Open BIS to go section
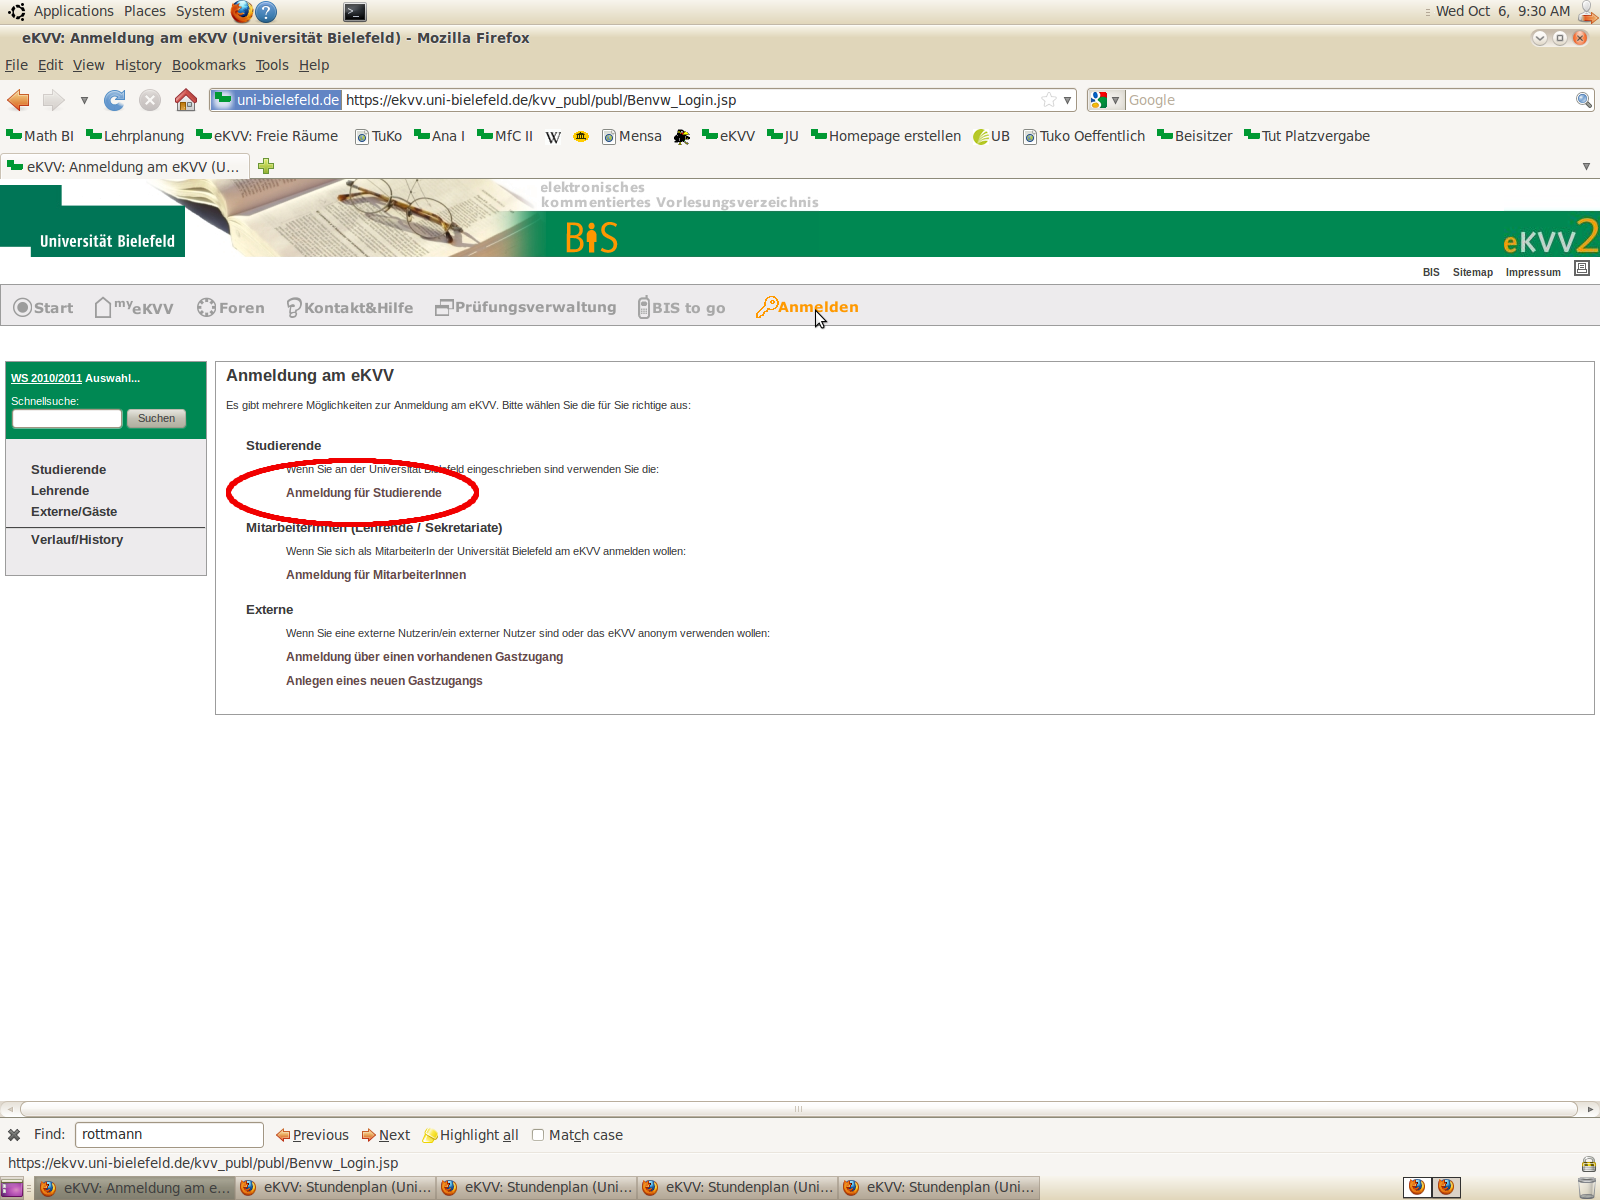The height and width of the screenshot is (1200, 1600). pos(682,308)
